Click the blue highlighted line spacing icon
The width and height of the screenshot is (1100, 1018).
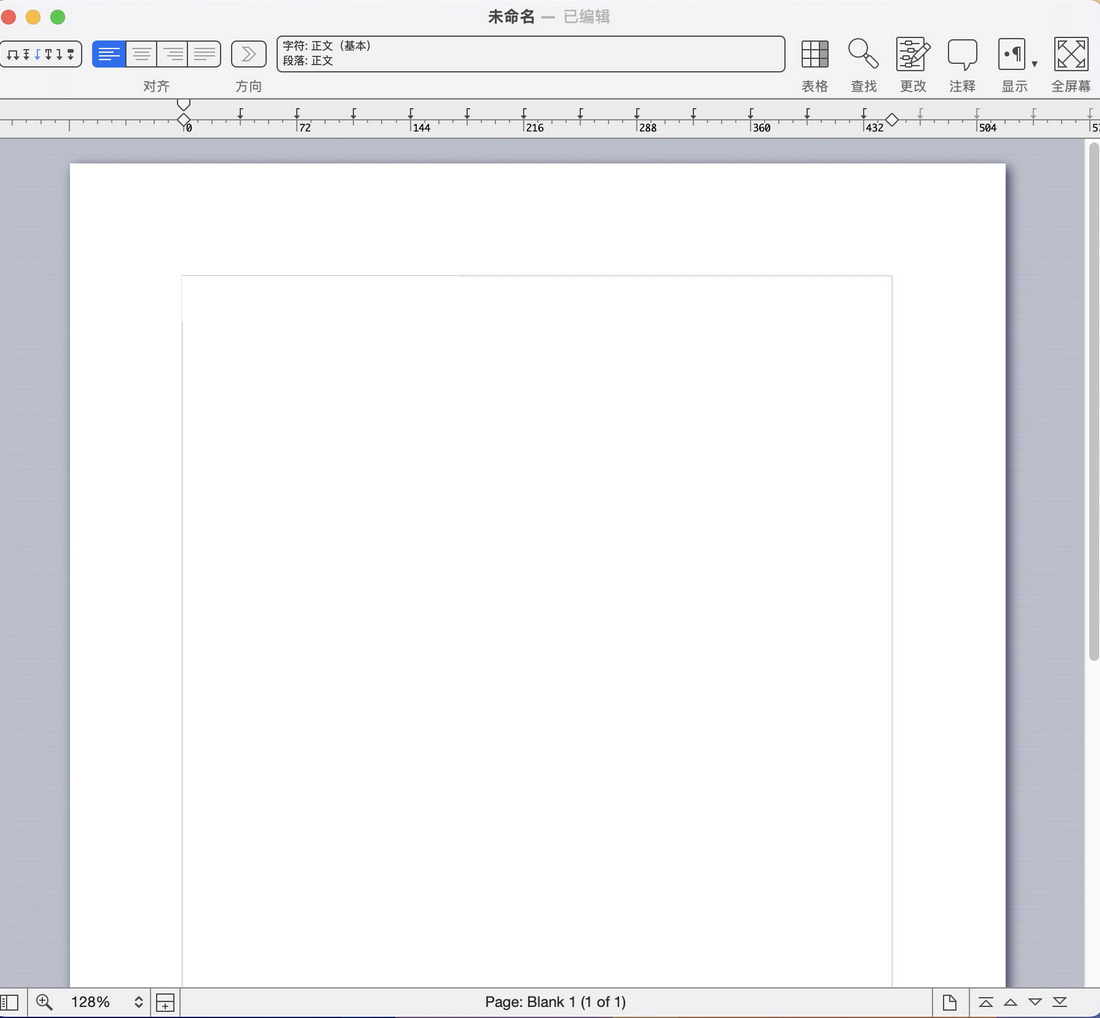[x=37, y=54]
